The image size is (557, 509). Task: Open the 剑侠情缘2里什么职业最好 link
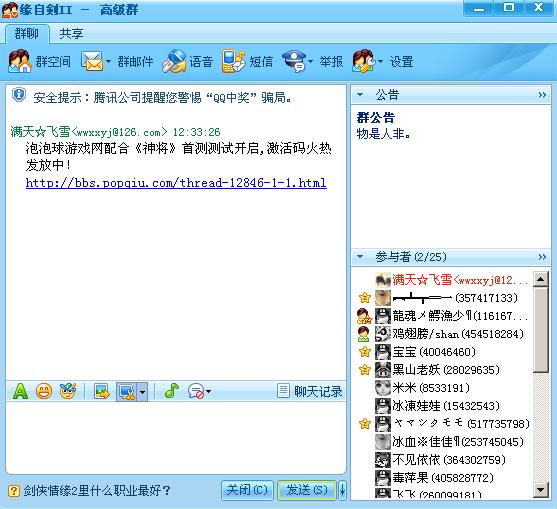[97, 491]
